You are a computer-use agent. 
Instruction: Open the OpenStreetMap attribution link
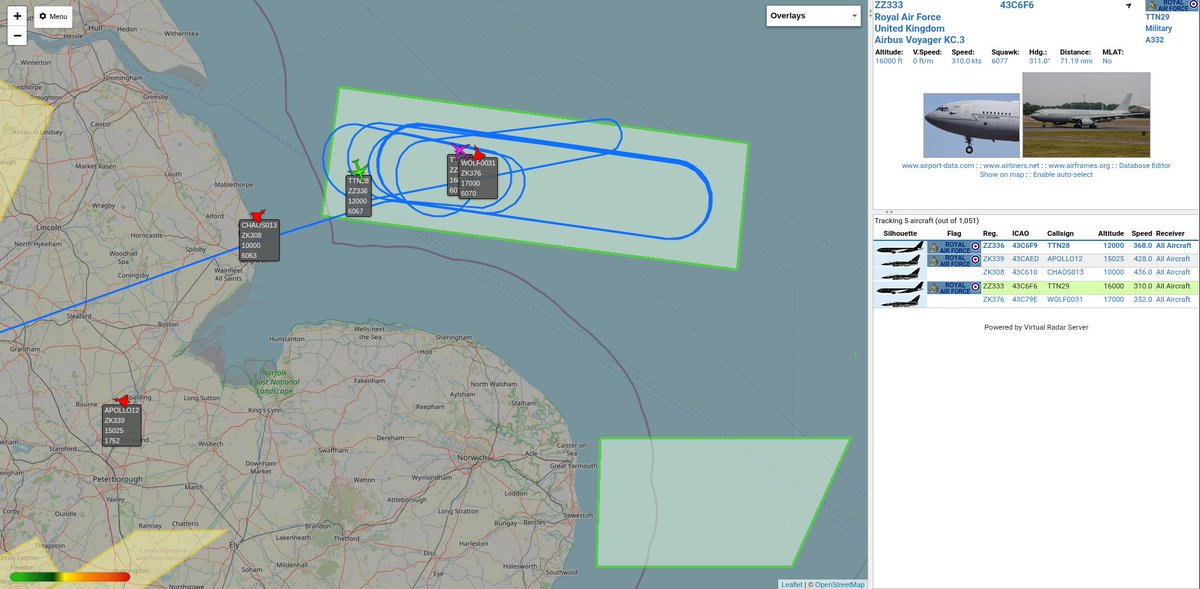click(x=840, y=584)
